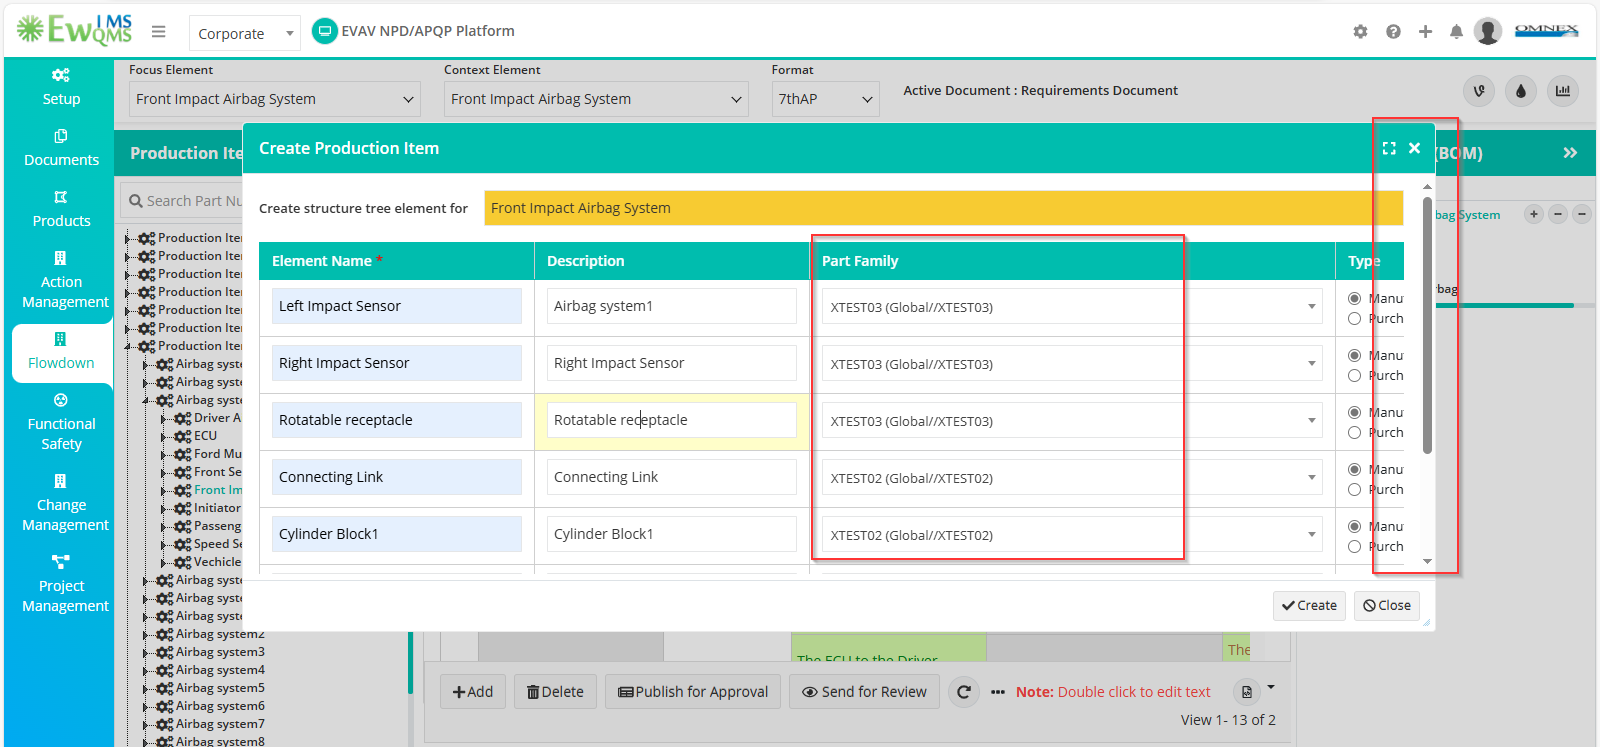Open Part Family dropdown for Right Impact Sensor

point(1072,364)
